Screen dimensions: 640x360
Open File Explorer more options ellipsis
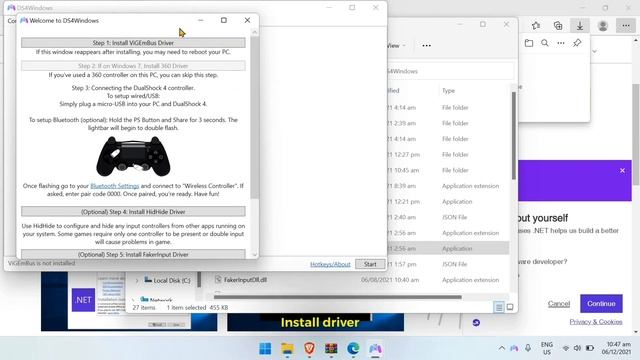[x=426, y=46]
